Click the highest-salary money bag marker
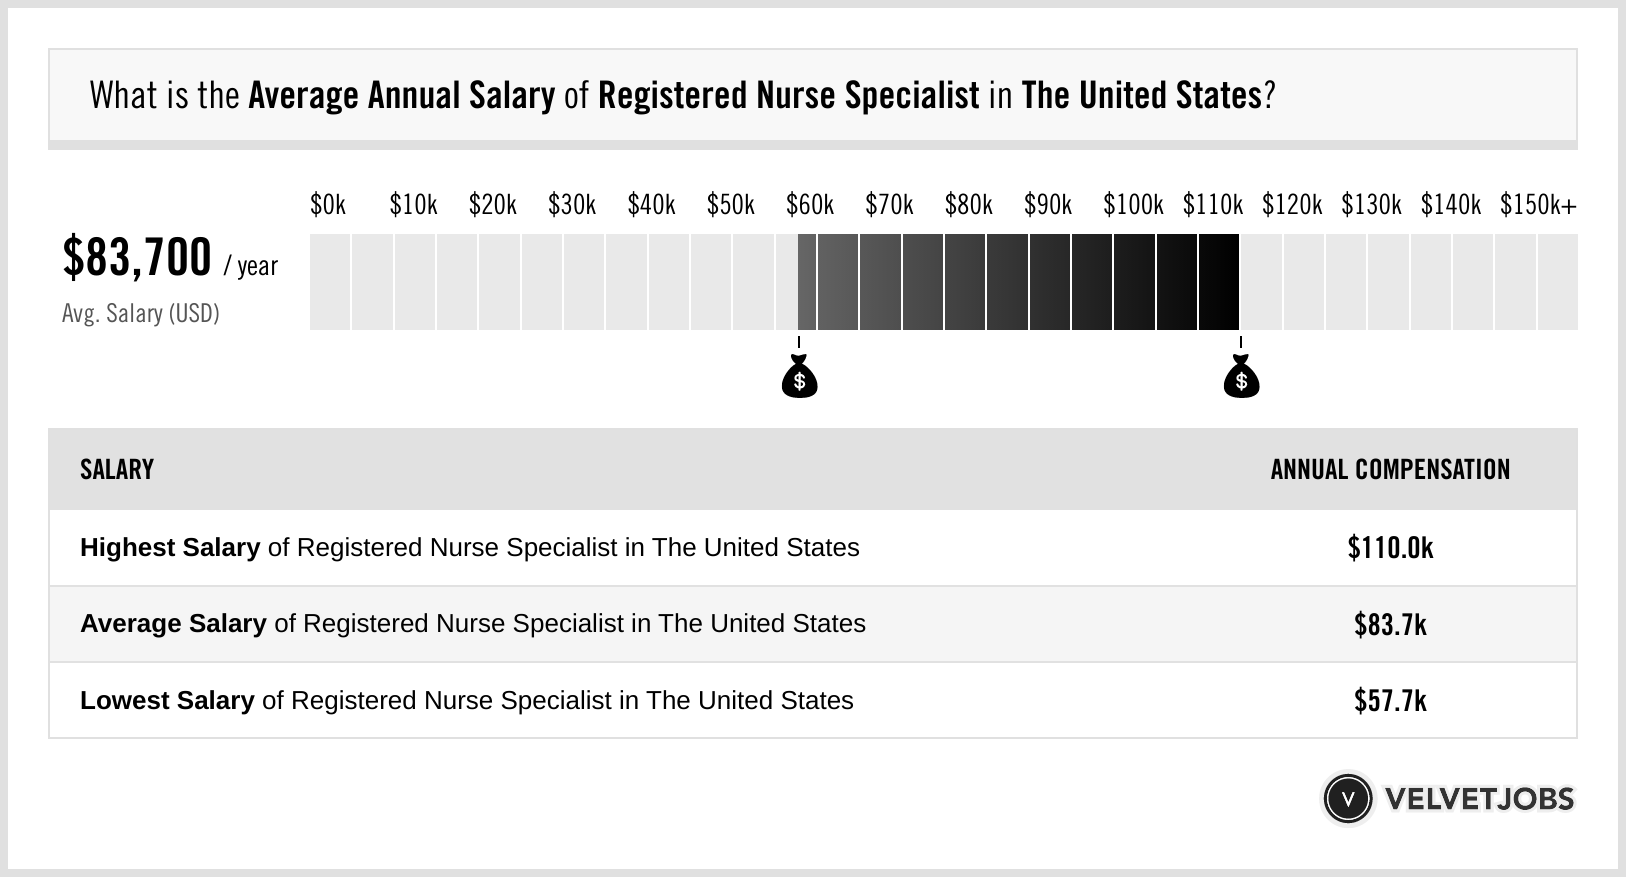This screenshot has height=878, width=1626. coord(1241,378)
